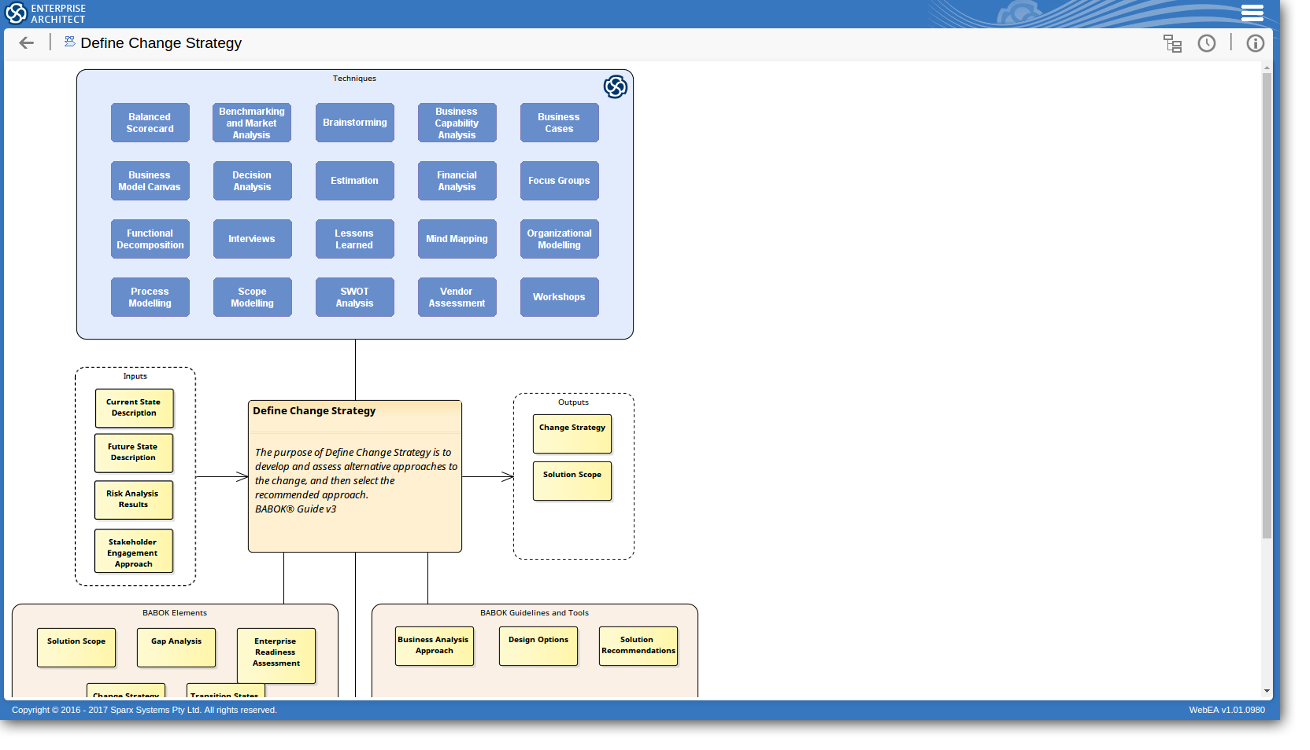The width and height of the screenshot is (1310, 750).
Task: Open the hamburger menu in header
Action: [1252, 13]
